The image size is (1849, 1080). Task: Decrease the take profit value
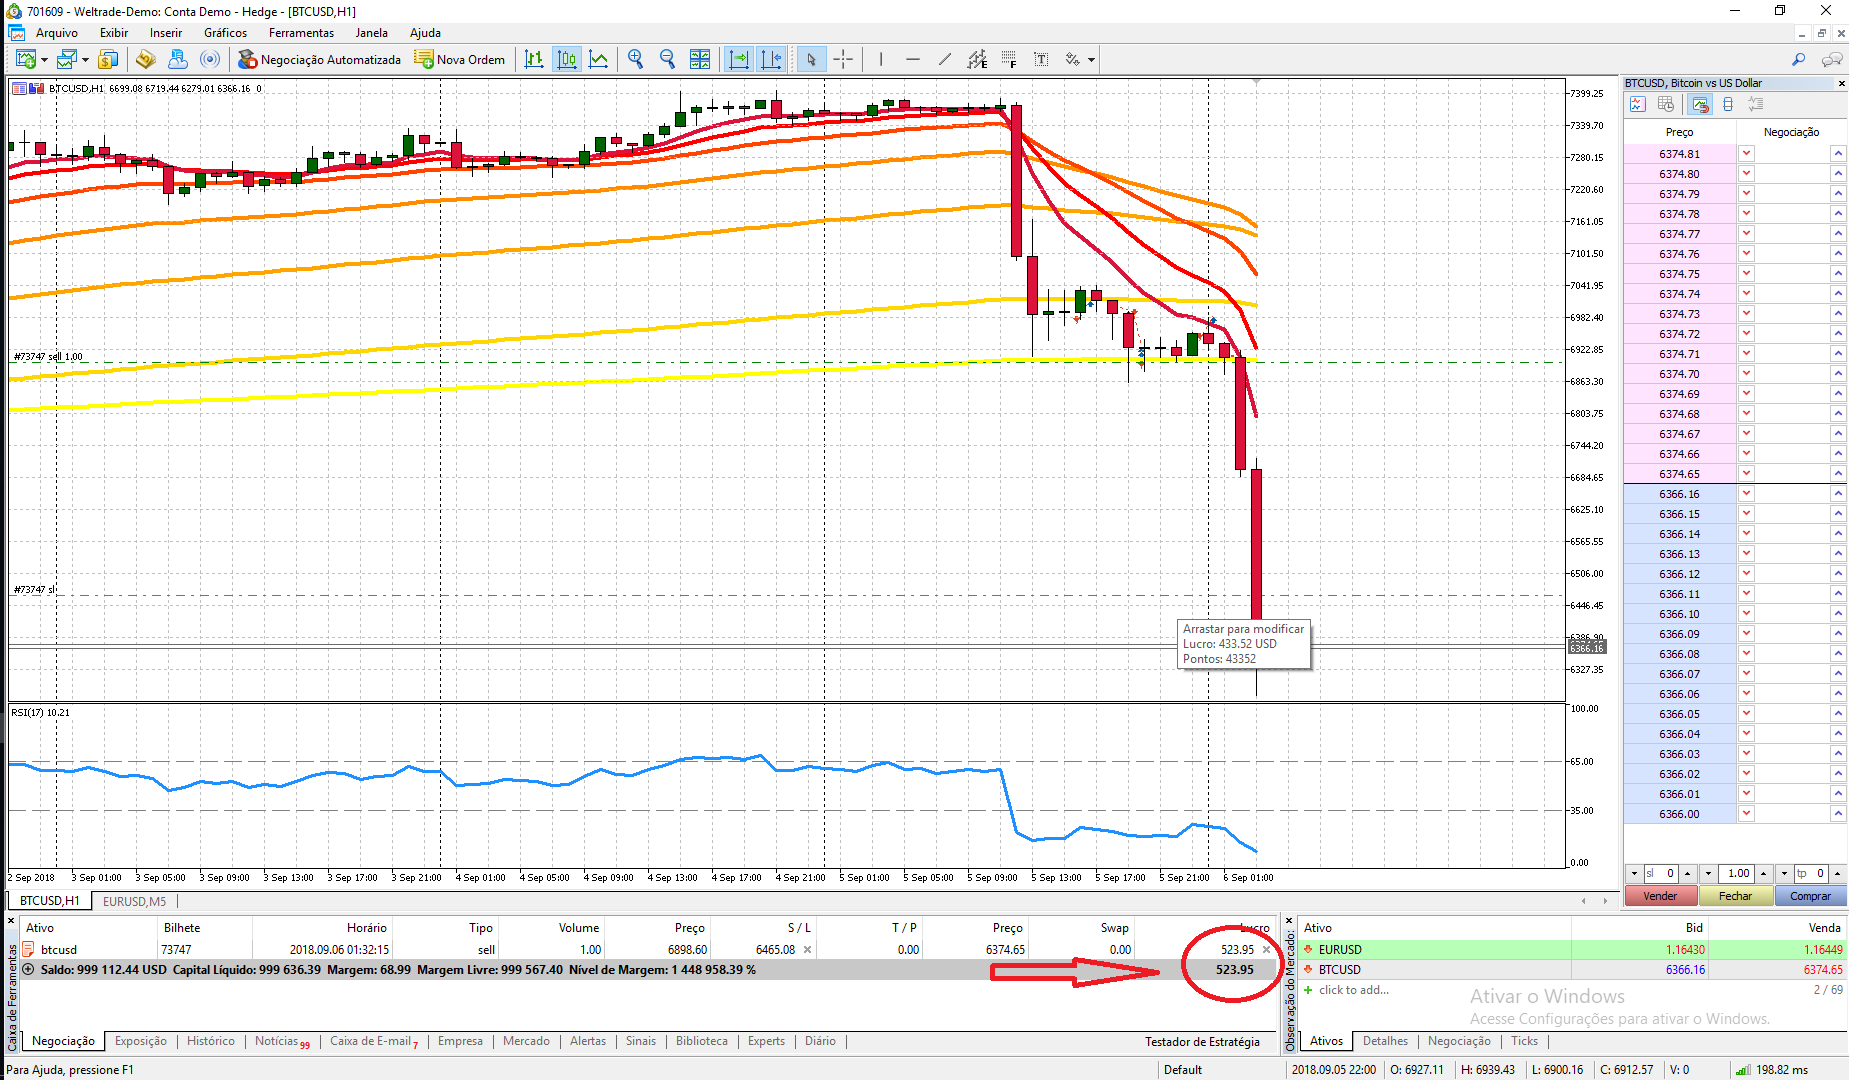(1784, 874)
